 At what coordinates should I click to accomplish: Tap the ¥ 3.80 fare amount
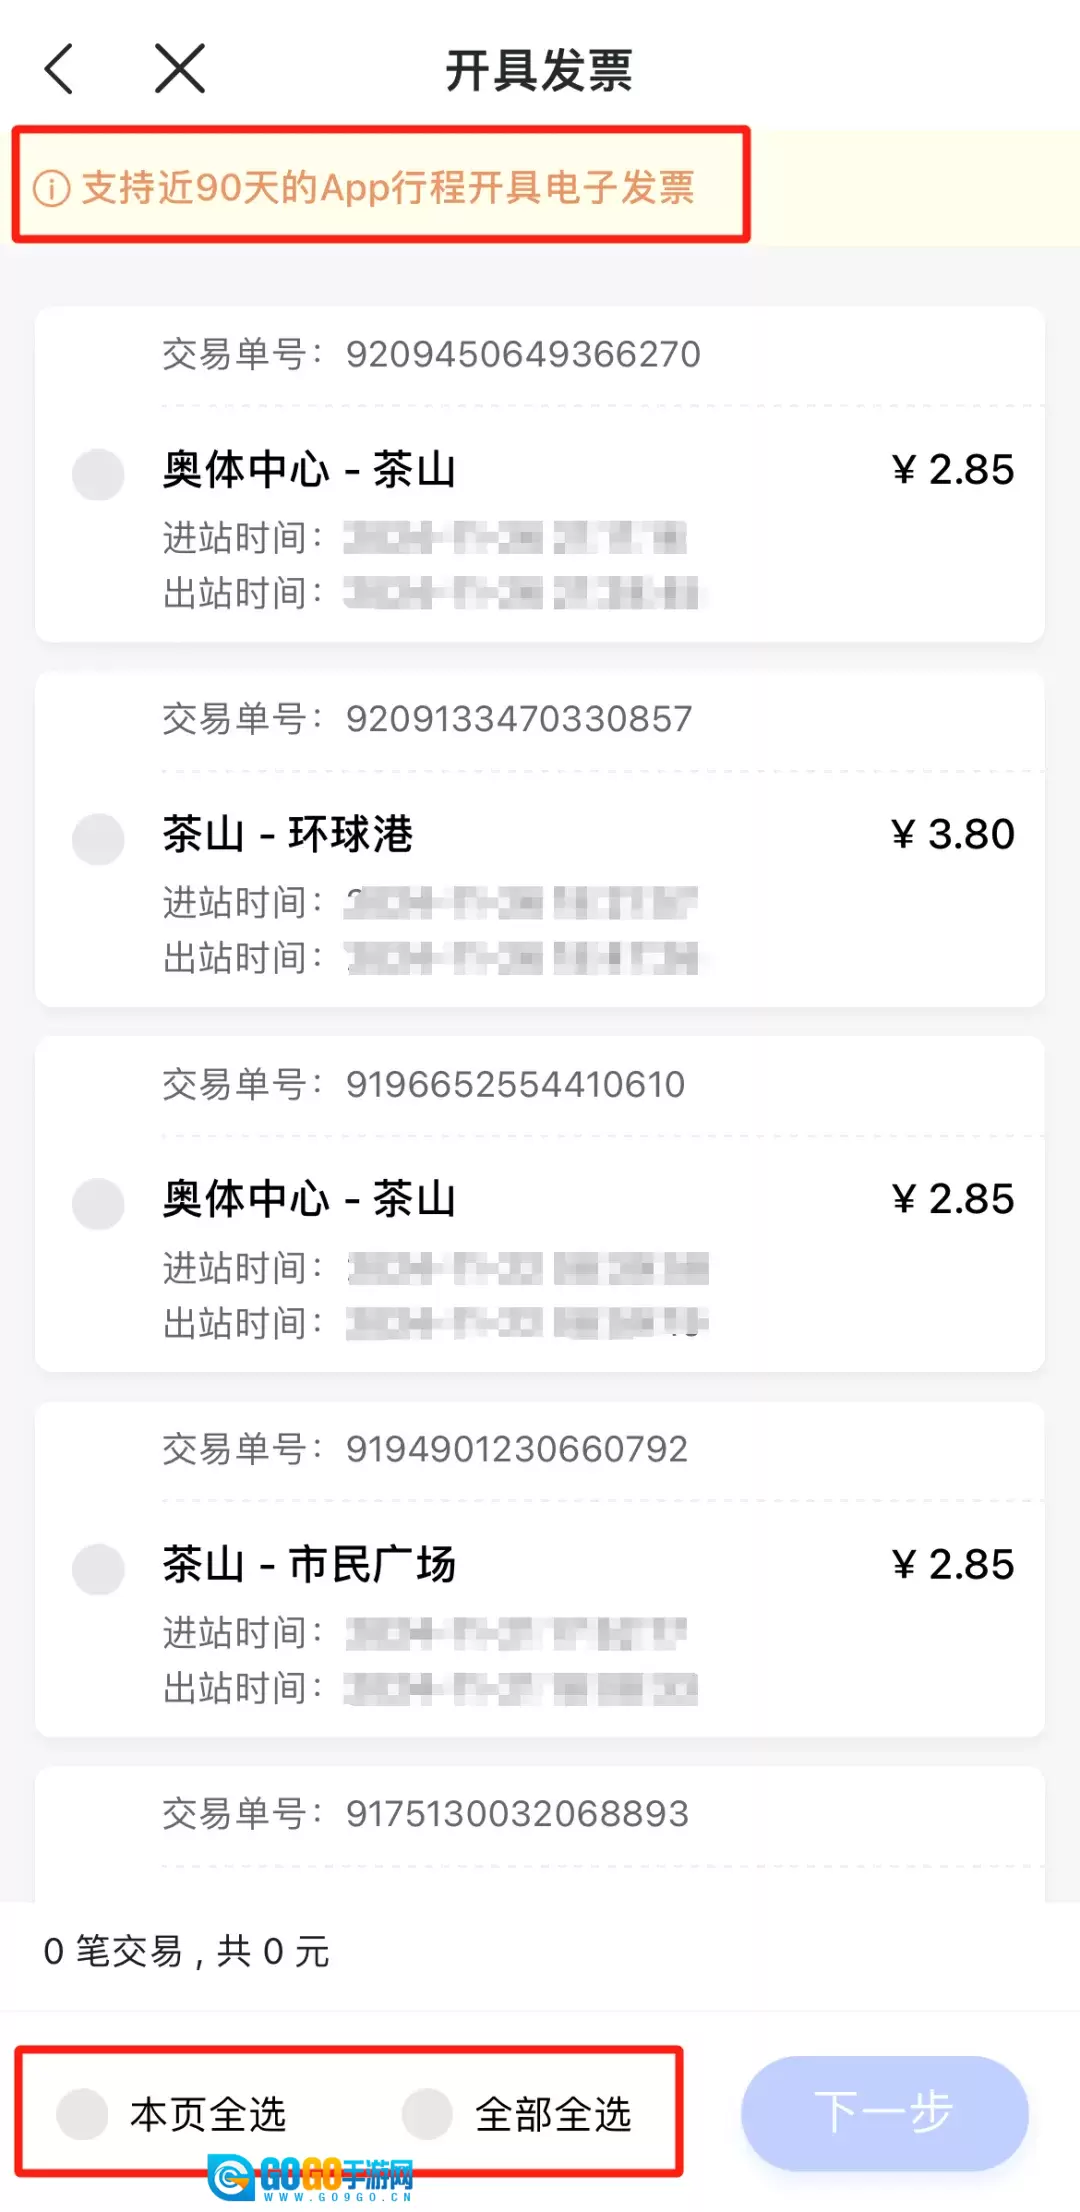point(953,834)
